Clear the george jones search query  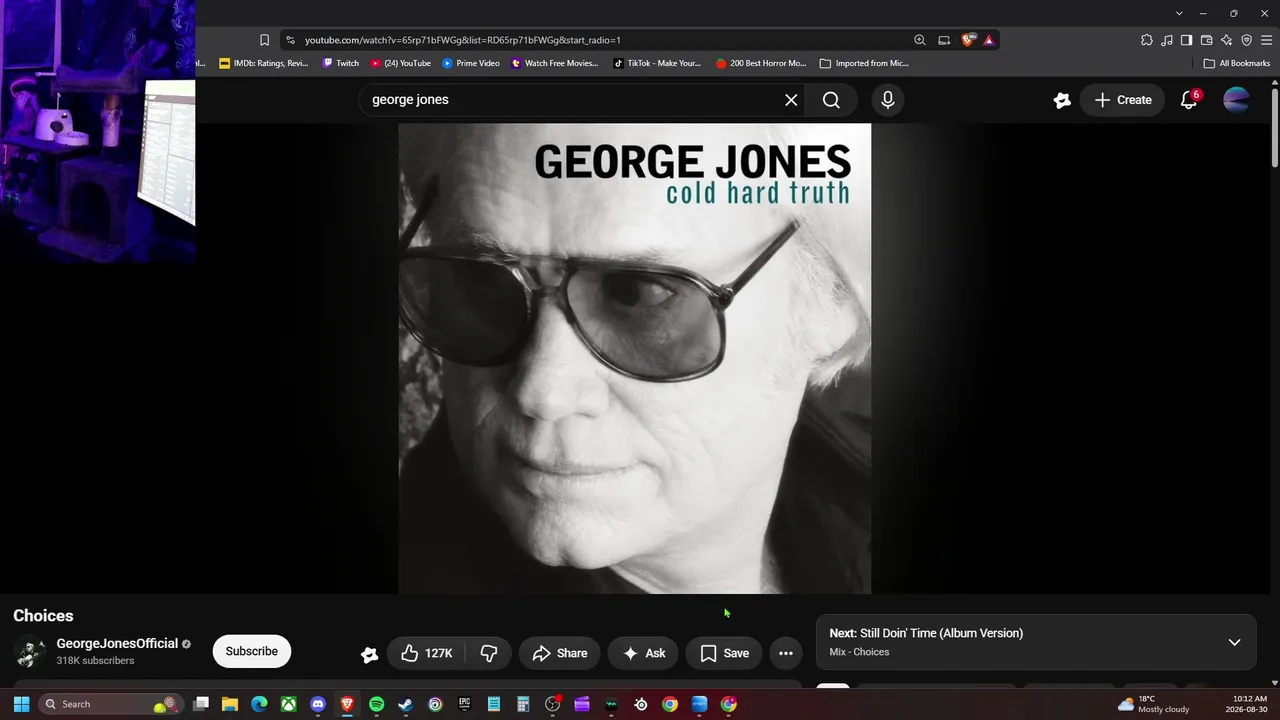pos(791,100)
